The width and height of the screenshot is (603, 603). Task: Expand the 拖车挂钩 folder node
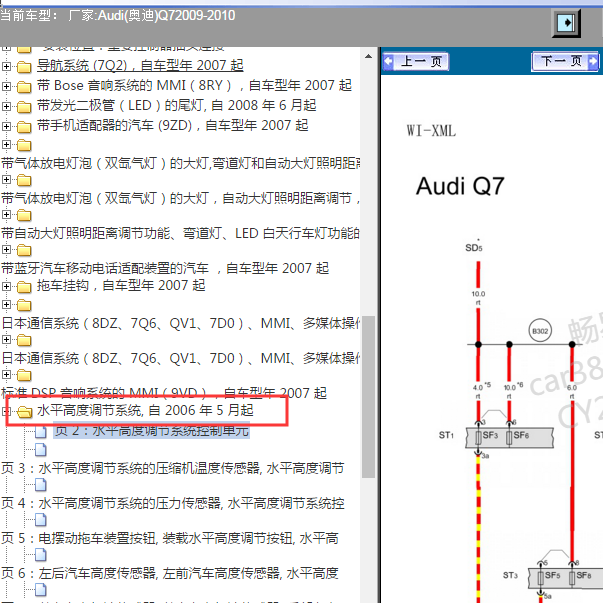click(x=6, y=286)
